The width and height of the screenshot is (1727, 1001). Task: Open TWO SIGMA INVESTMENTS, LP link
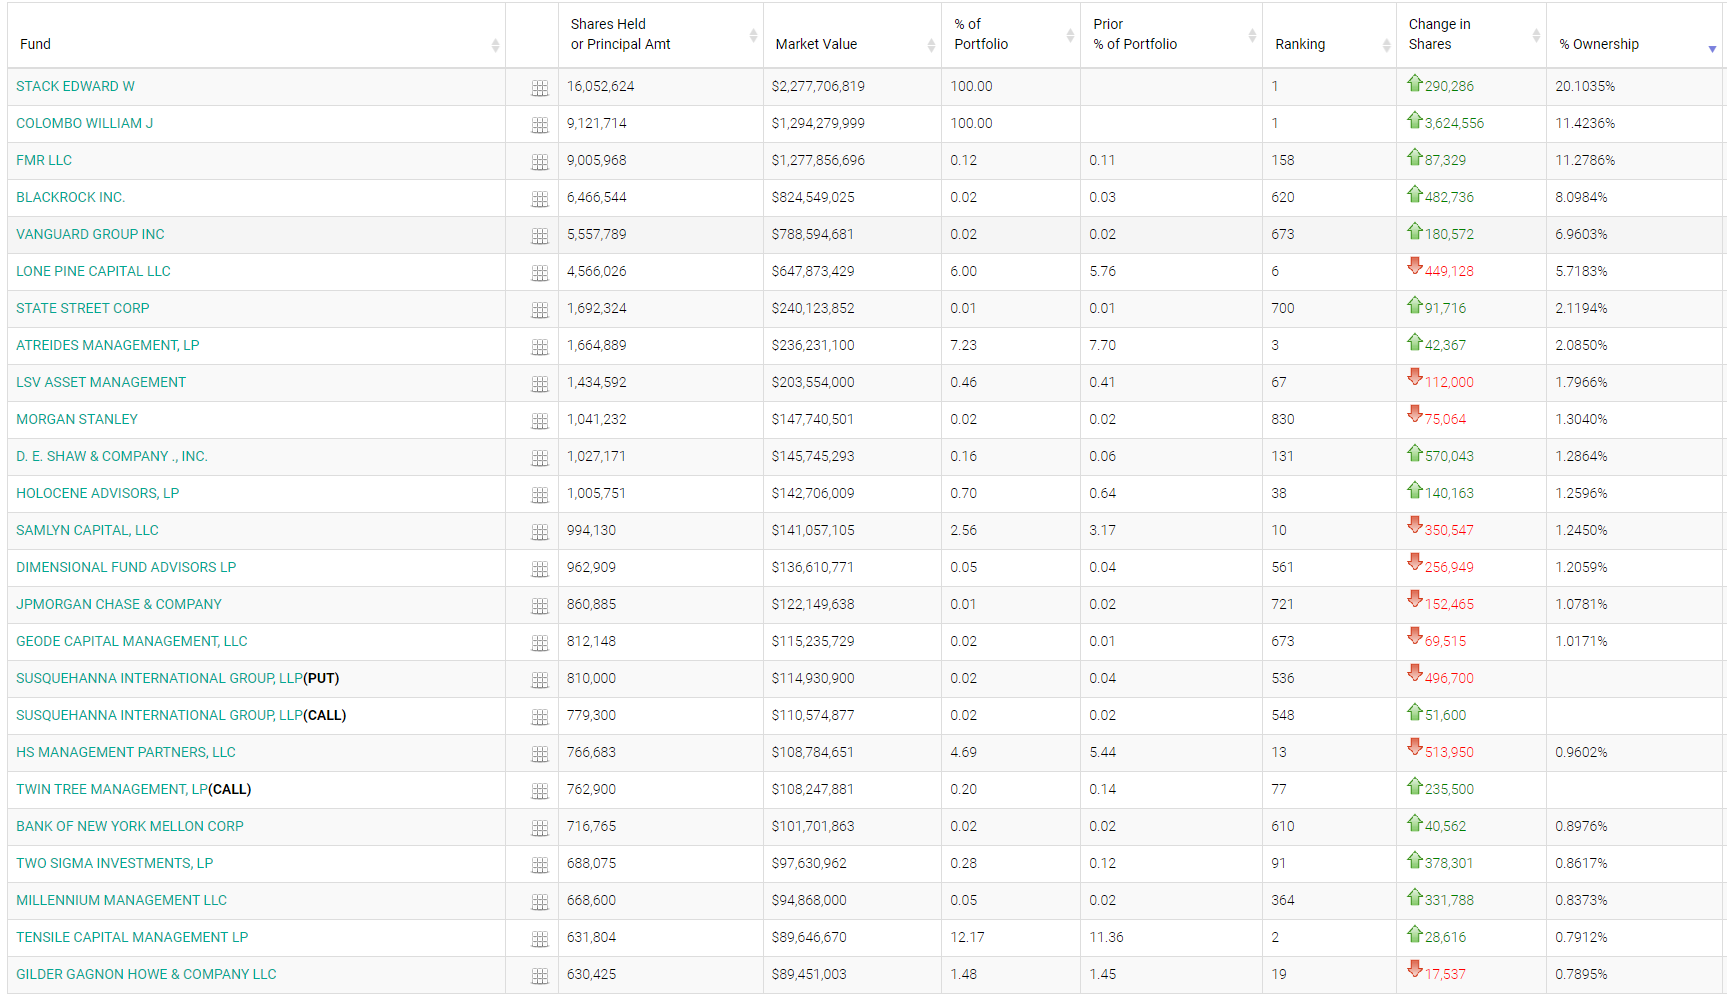pos(114,863)
